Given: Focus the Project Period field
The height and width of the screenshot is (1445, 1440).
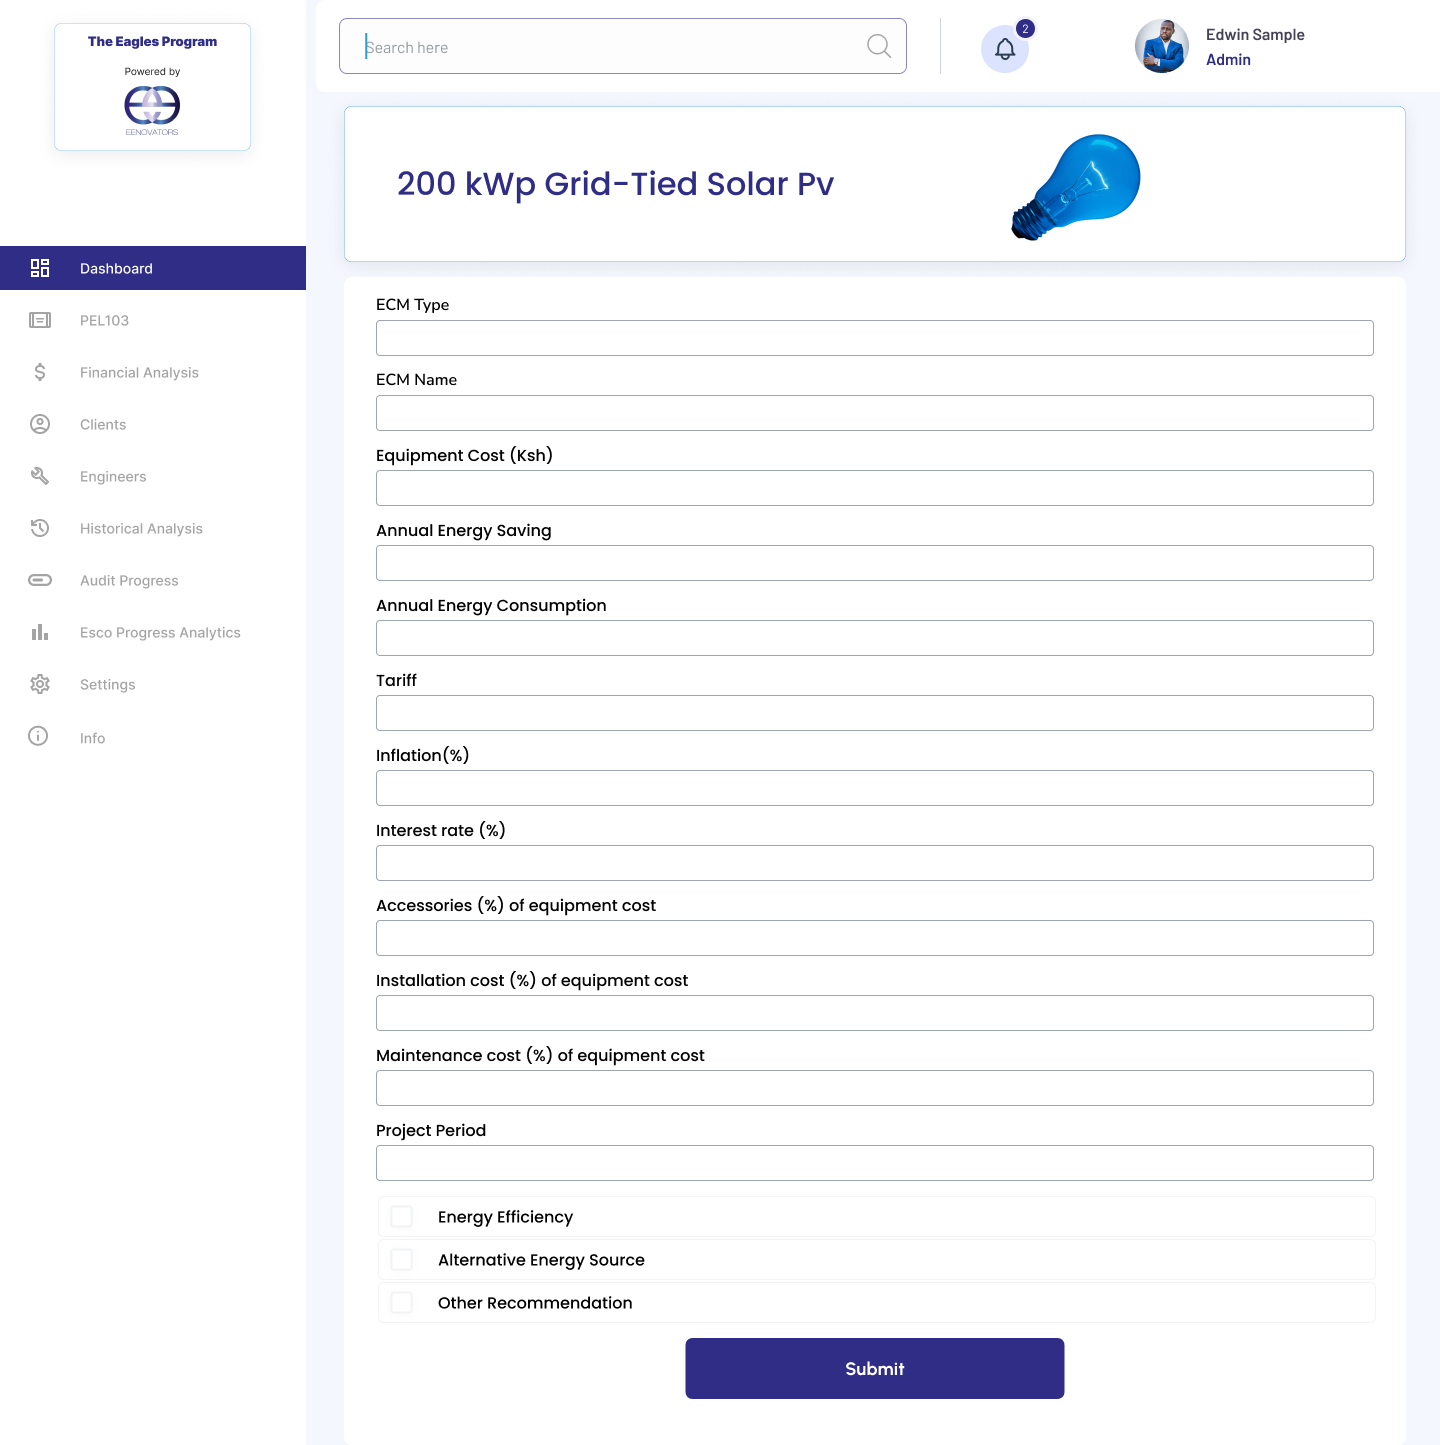Looking at the screenshot, I should [x=875, y=1163].
